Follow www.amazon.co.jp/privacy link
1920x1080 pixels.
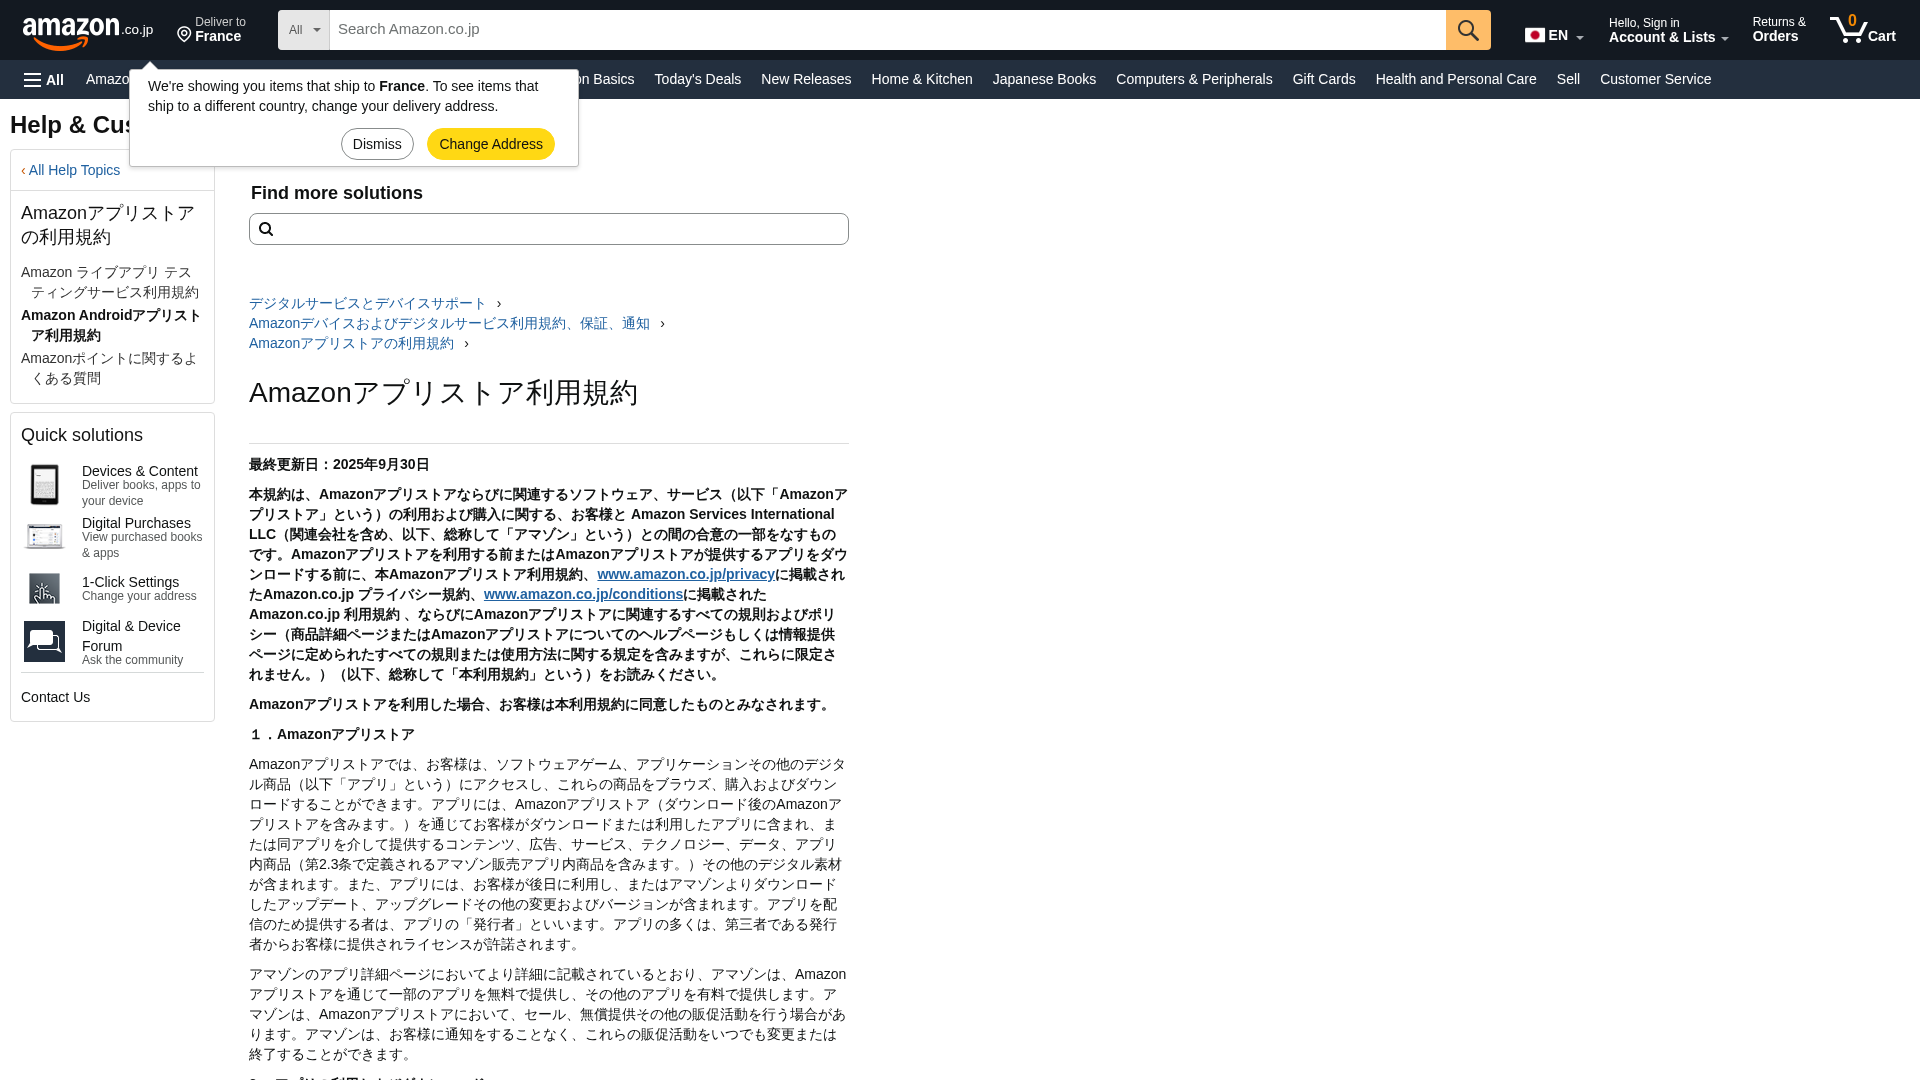(685, 574)
